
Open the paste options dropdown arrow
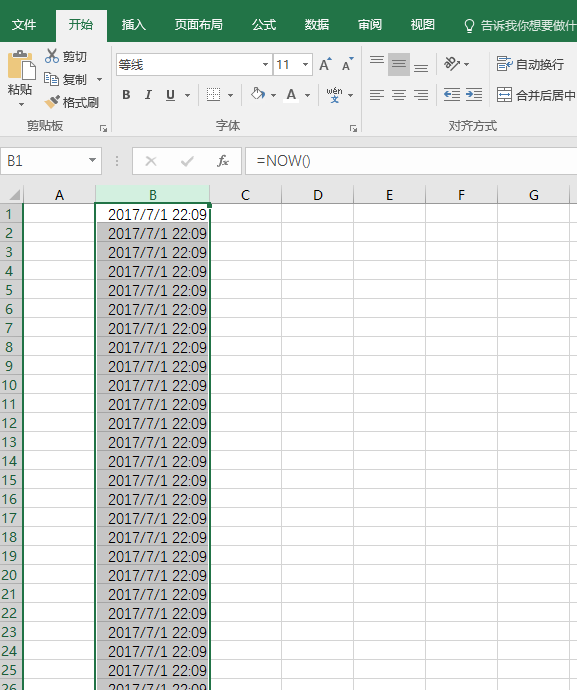pos(21,105)
